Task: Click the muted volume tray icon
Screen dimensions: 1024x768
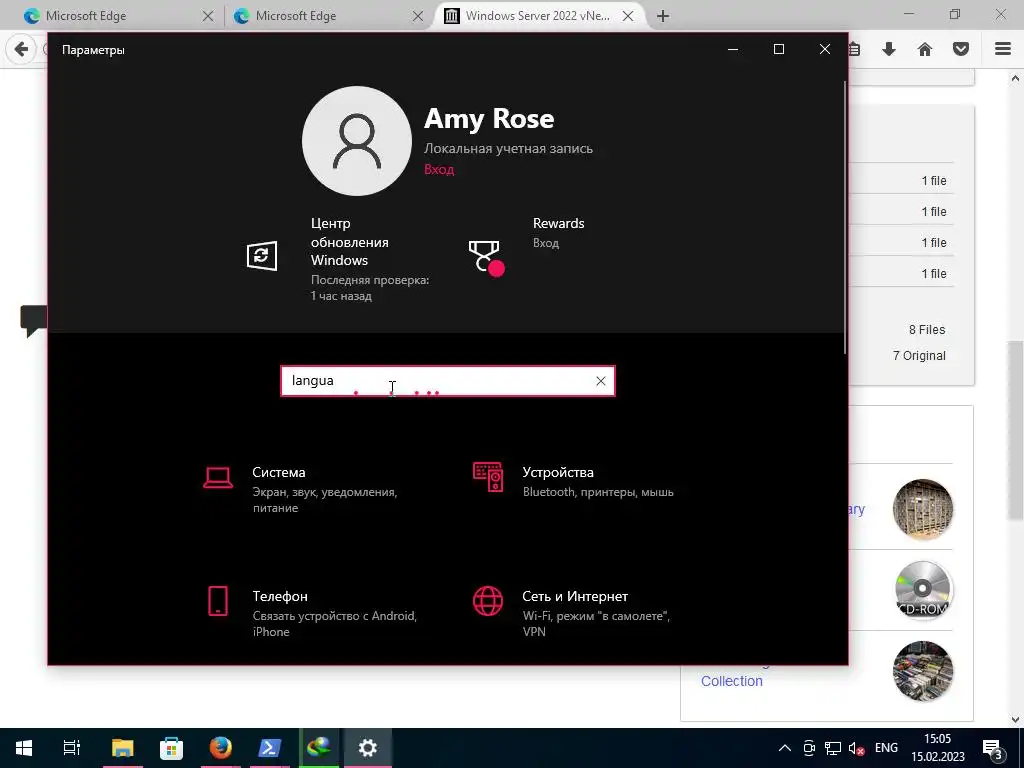Action: pyautogui.click(x=856, y=748)
